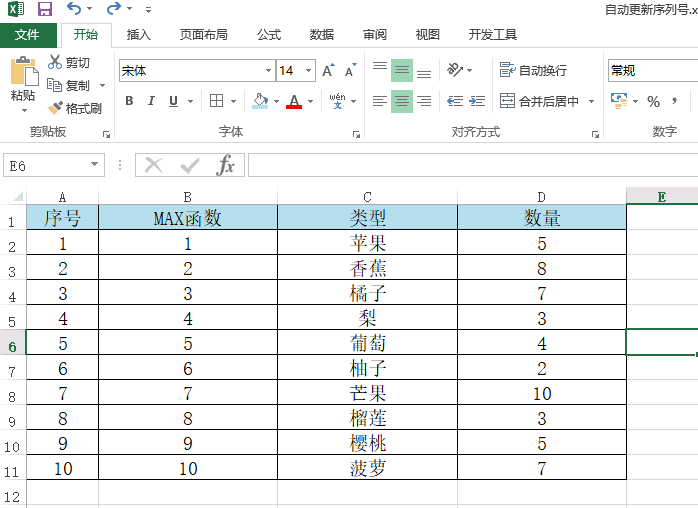The image size is (698, 508).
Task: Click the cancel X in formula bar
Action: [154, 165]
